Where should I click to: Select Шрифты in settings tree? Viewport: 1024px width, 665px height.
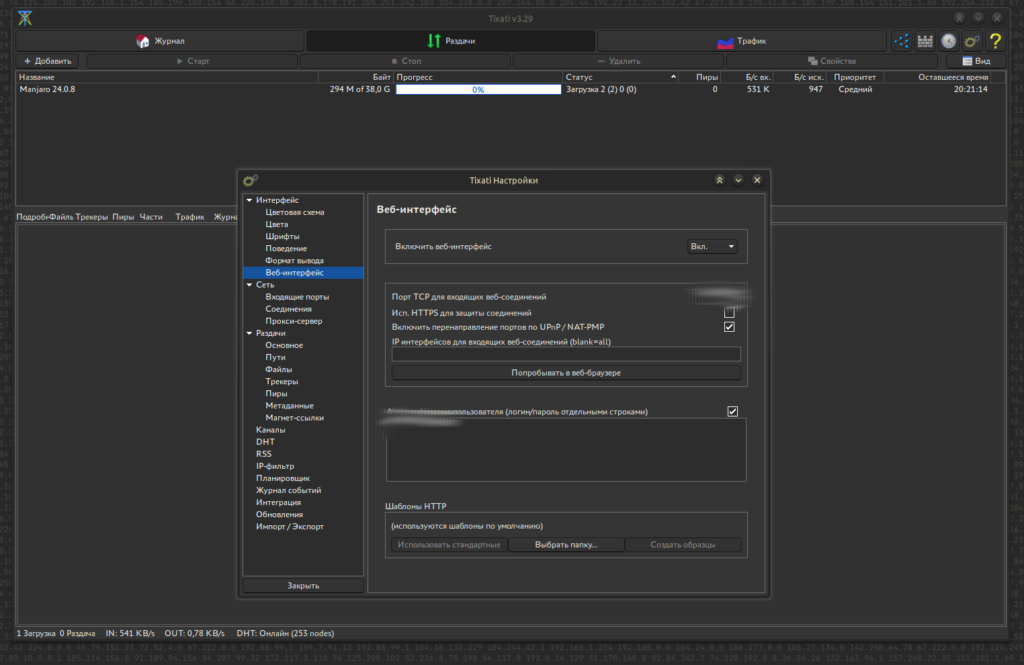point(282,236)
